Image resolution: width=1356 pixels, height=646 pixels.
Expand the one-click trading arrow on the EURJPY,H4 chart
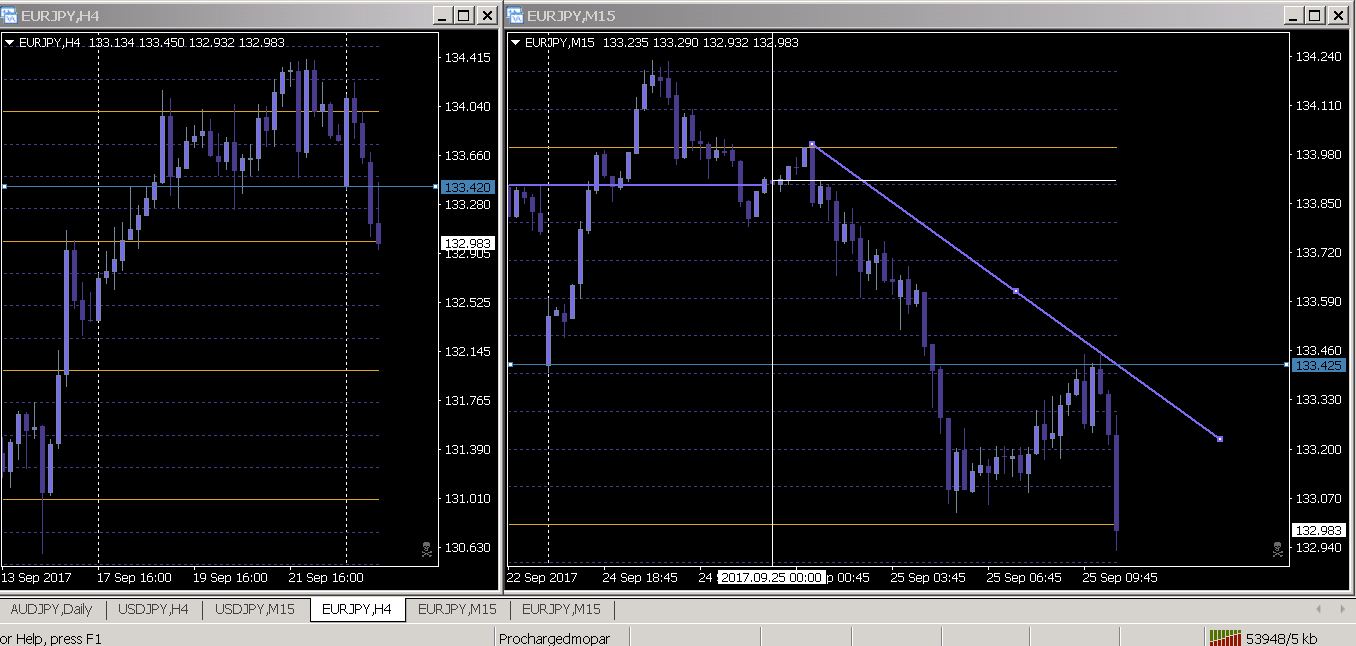(x=10, y=42)
